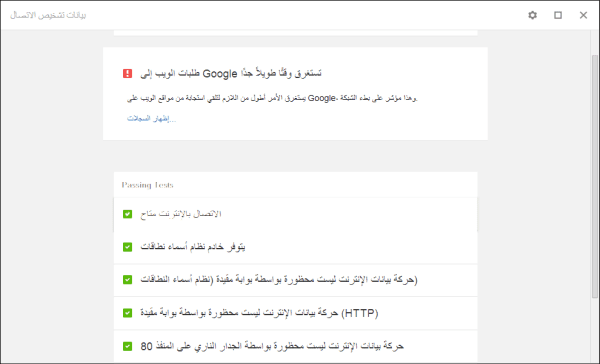
Task: Click the 'Passing Tests' section header
Action: pyautogui.click(x=147, y=185)
